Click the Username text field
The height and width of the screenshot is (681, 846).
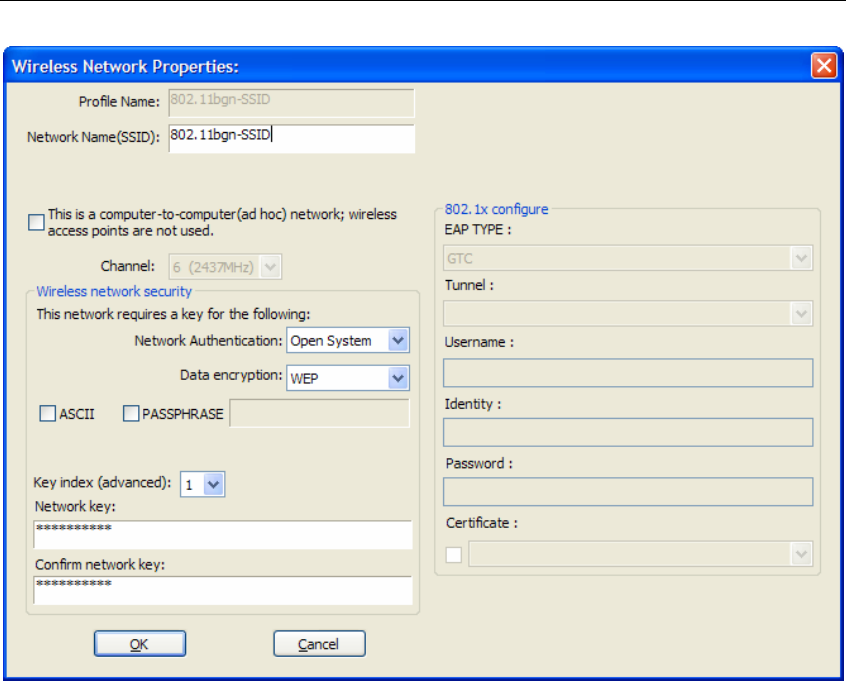pos(627,373)
